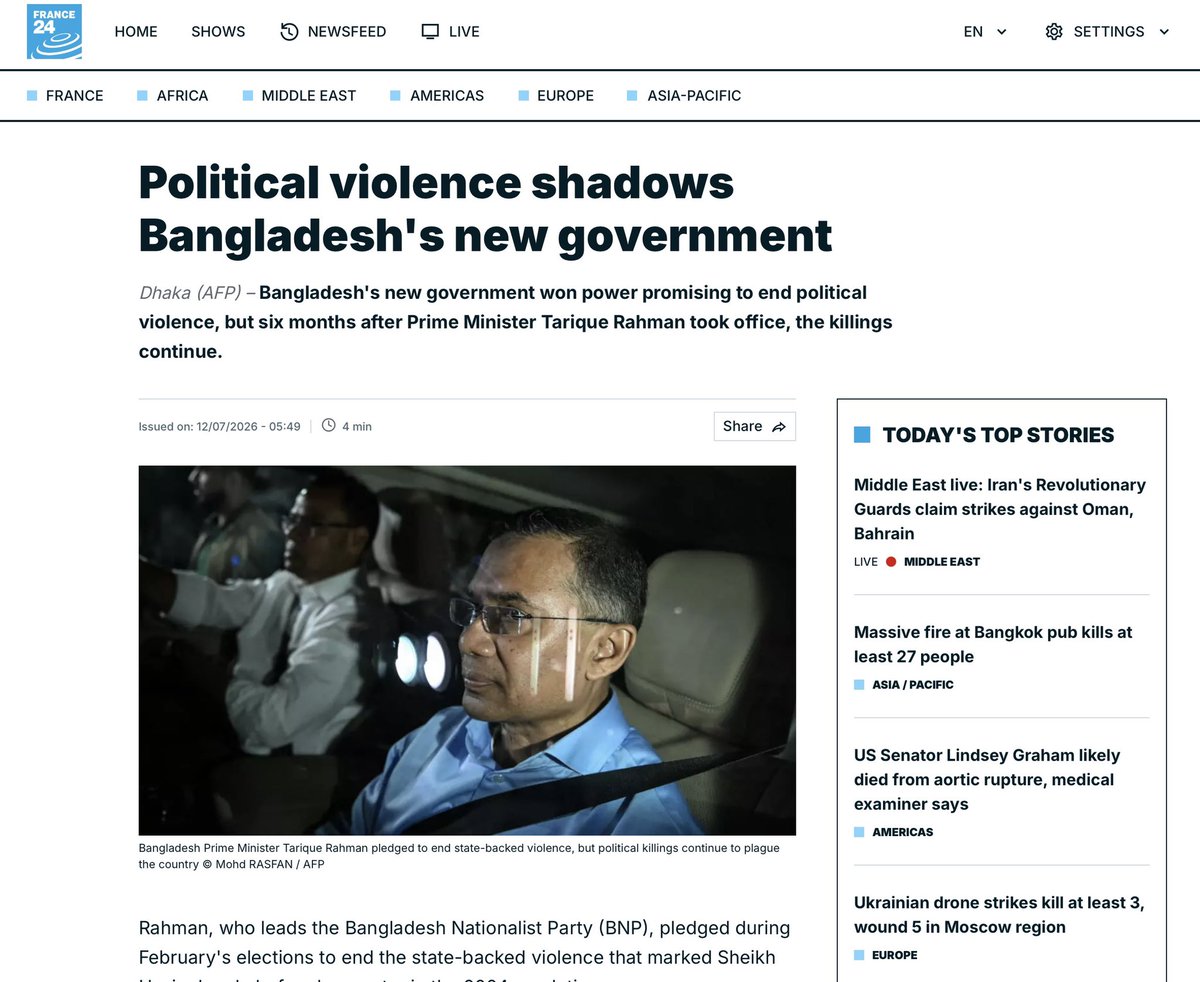Open the Asia-Pacific section tab
The image size is (1200, 982).
(684, 96)
